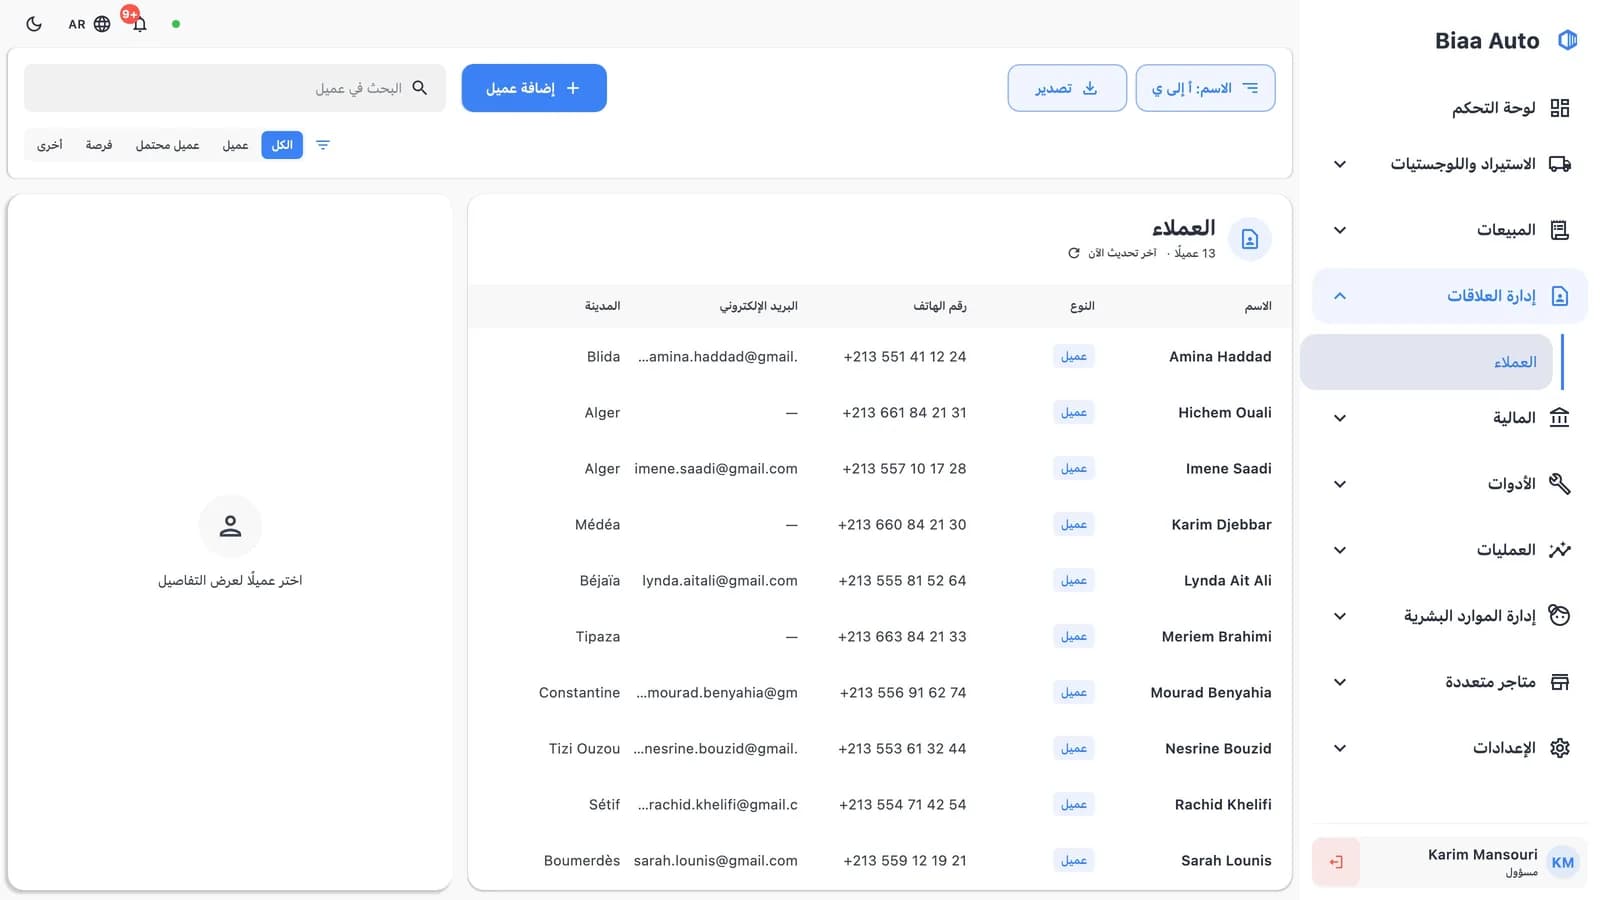
Task: Click phone +213 660 84 21 30
Action: point(902,524)
